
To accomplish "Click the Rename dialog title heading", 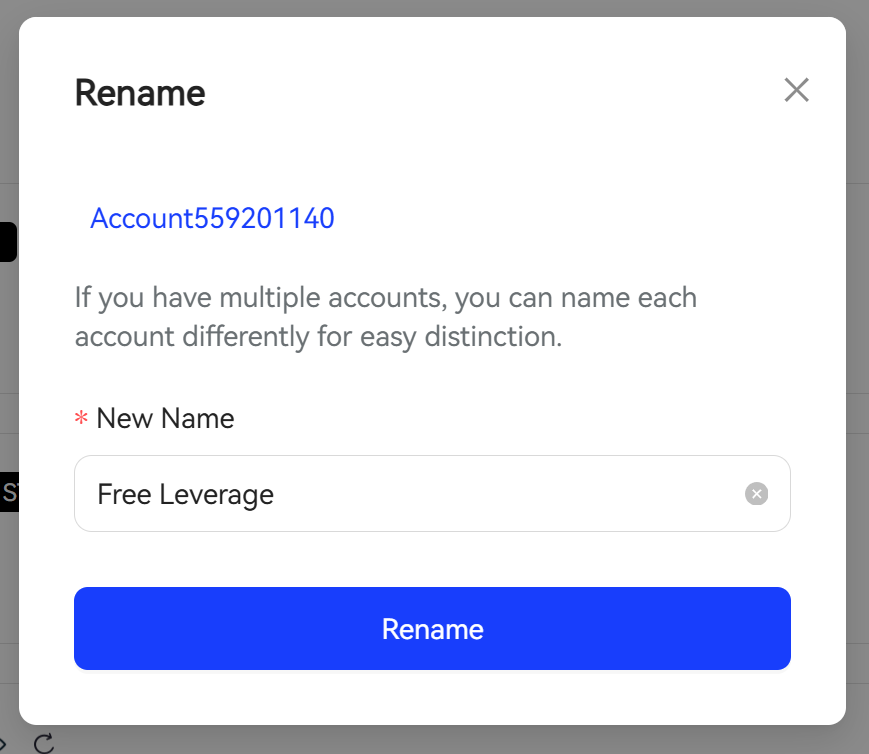I will click(140, 93).
